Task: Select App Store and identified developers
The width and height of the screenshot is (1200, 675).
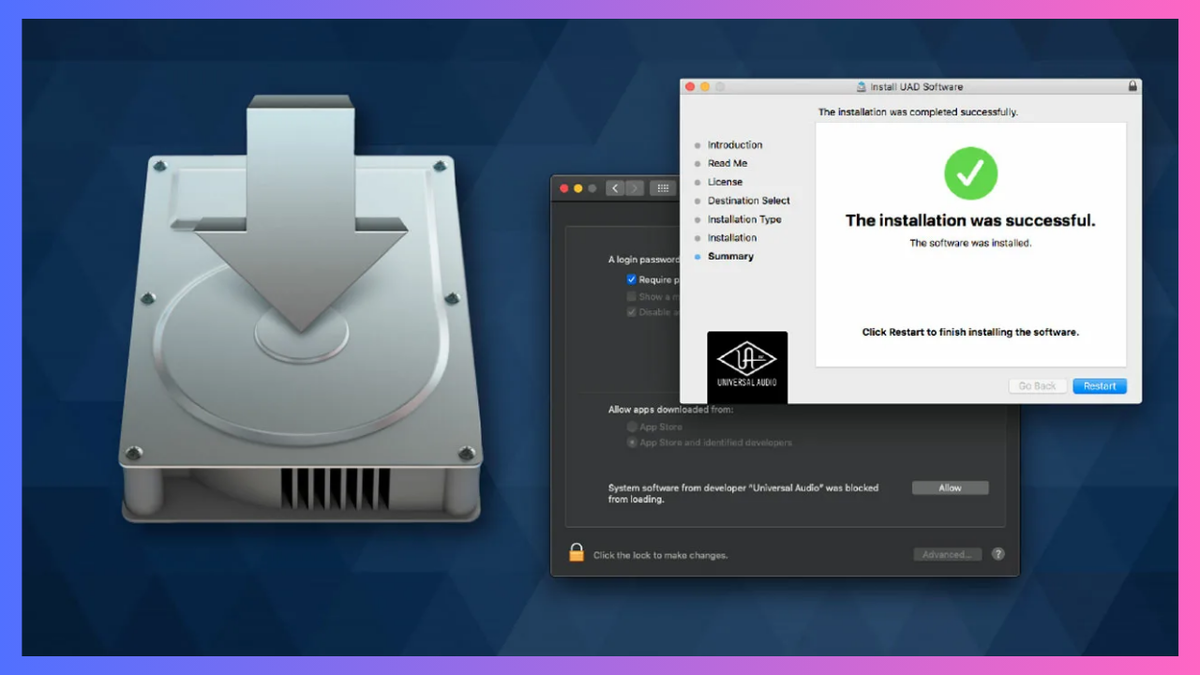Action: click(631, 442)
